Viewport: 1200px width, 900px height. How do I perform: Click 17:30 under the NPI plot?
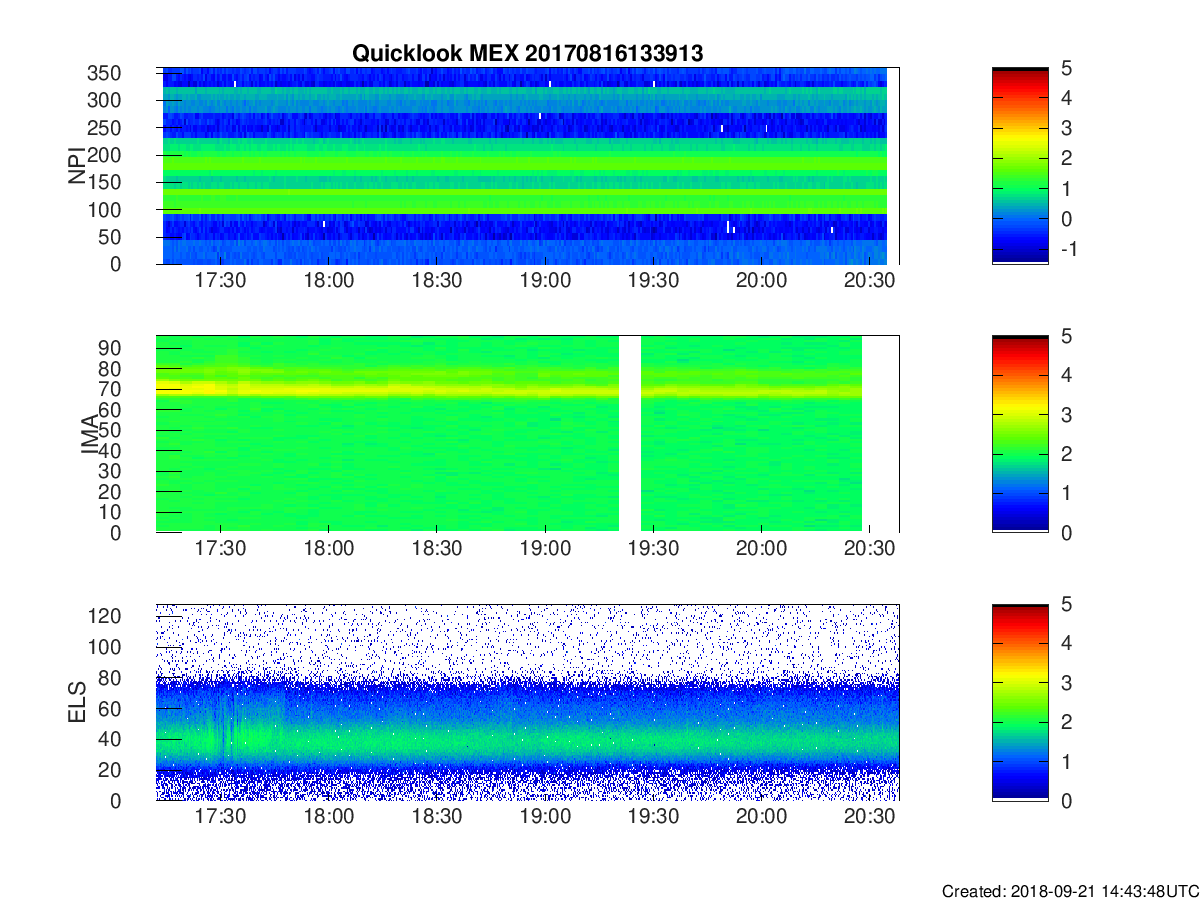pos(220,282)
